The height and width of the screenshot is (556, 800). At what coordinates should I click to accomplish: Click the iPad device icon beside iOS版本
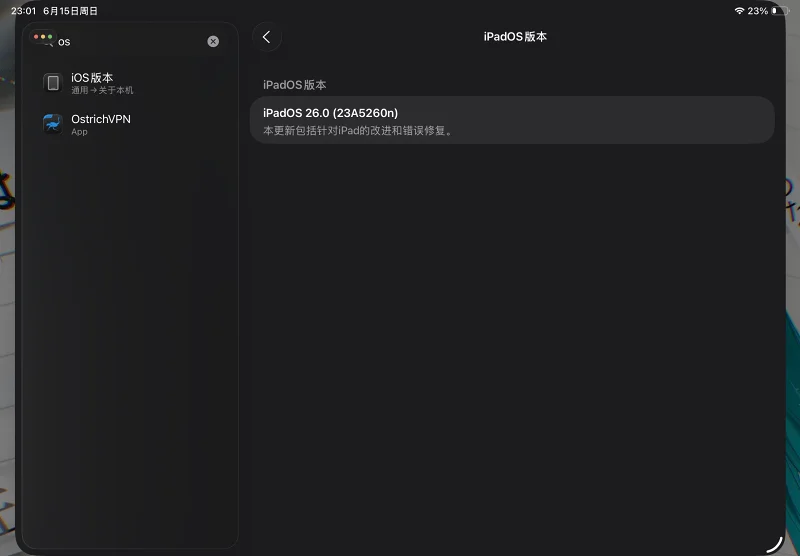[x=53, y=82]
